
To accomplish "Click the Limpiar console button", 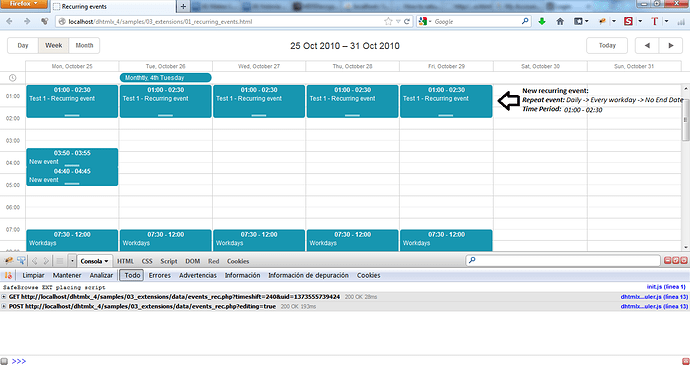I will [33, 275].
